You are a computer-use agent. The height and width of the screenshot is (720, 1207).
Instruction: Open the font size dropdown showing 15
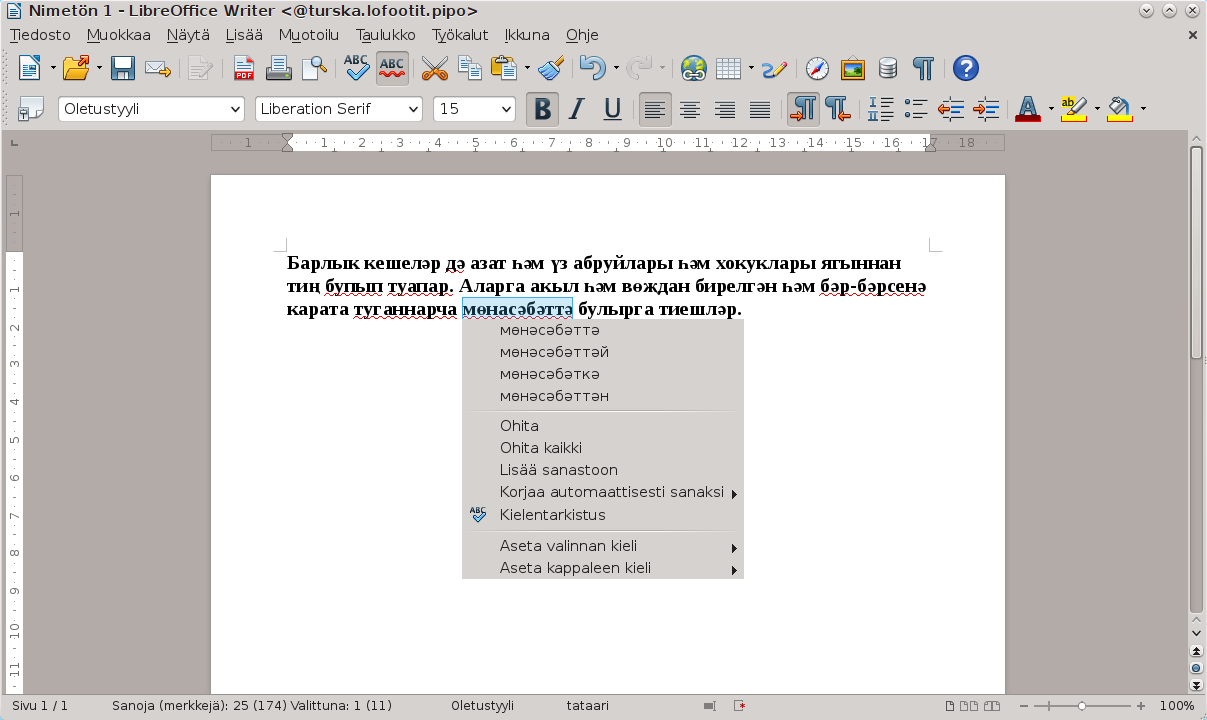click(x=505, y=109)
